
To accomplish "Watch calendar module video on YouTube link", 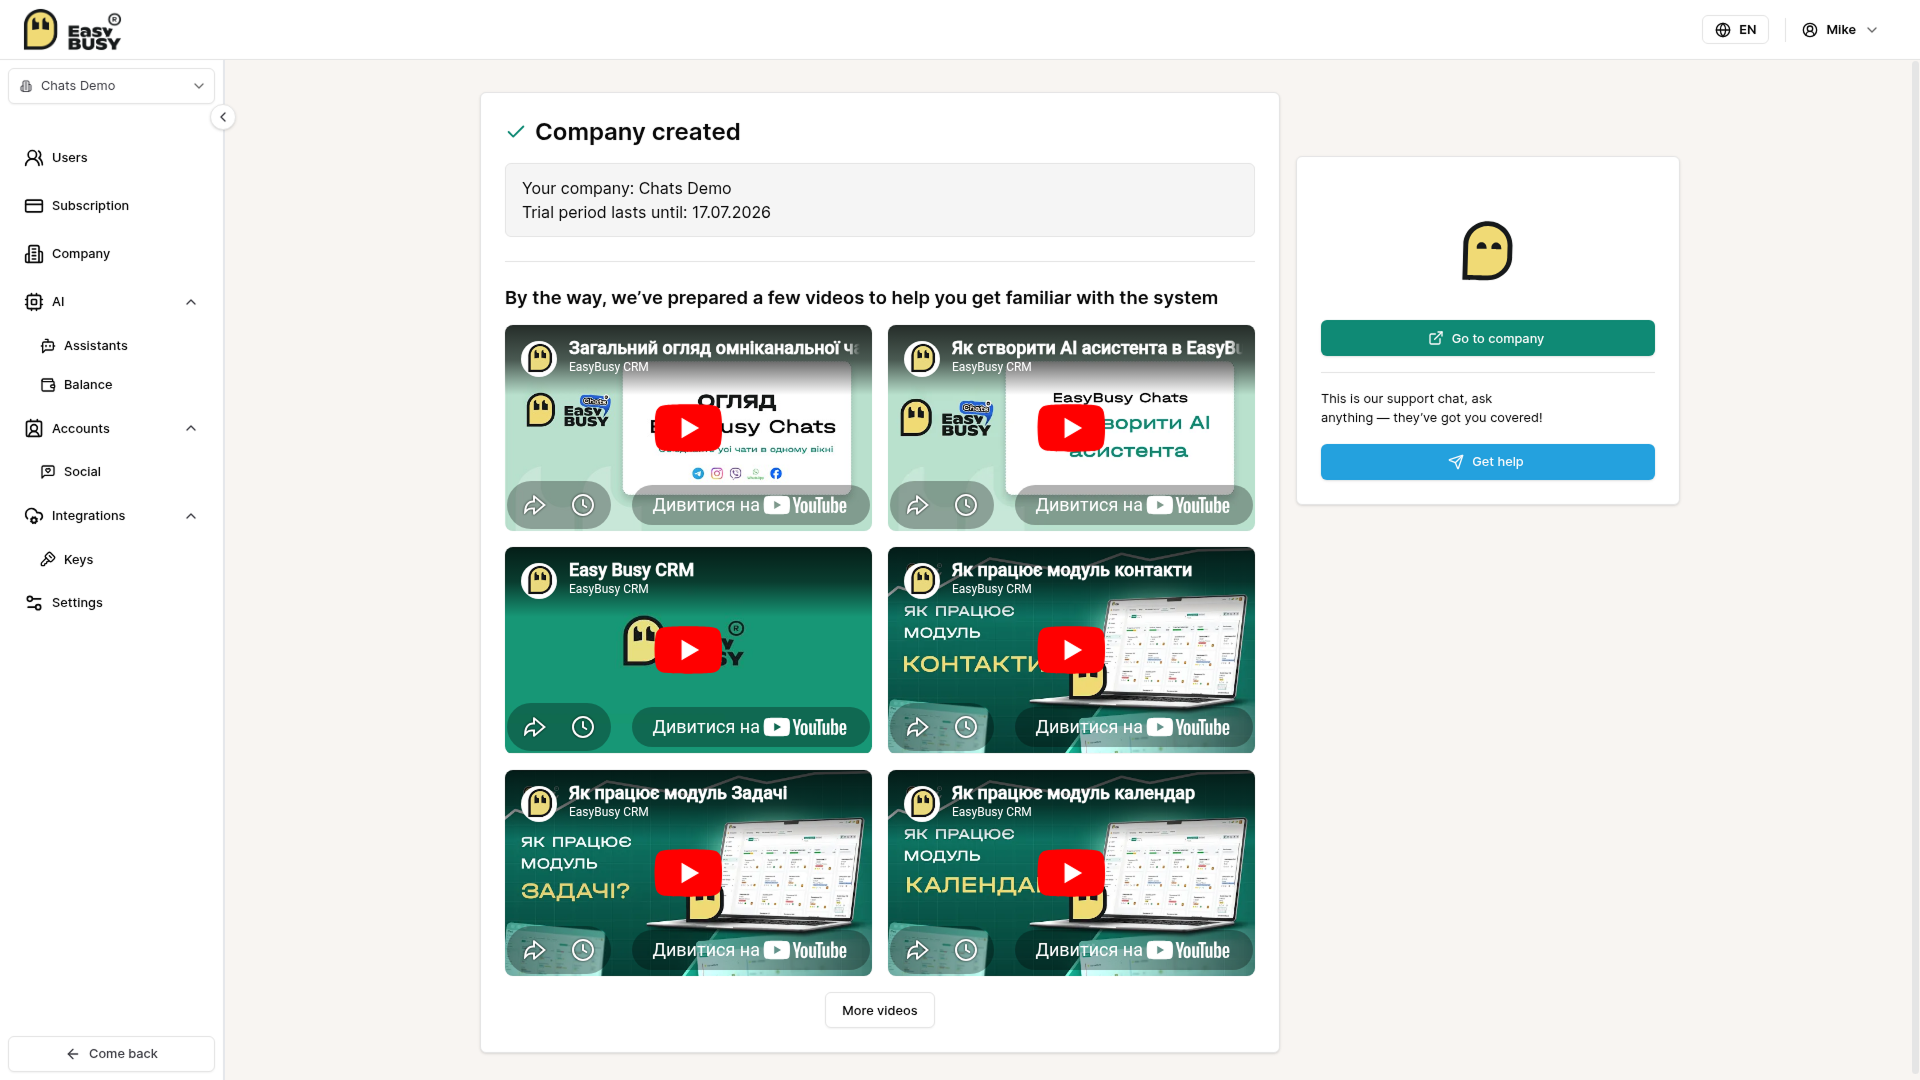I will 1133,950.
